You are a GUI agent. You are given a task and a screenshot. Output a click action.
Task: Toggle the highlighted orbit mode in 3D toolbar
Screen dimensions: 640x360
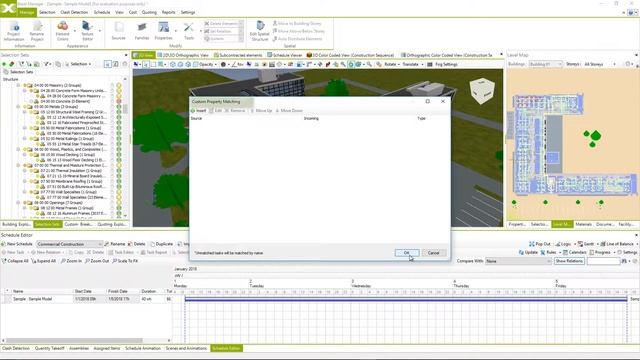351,64
